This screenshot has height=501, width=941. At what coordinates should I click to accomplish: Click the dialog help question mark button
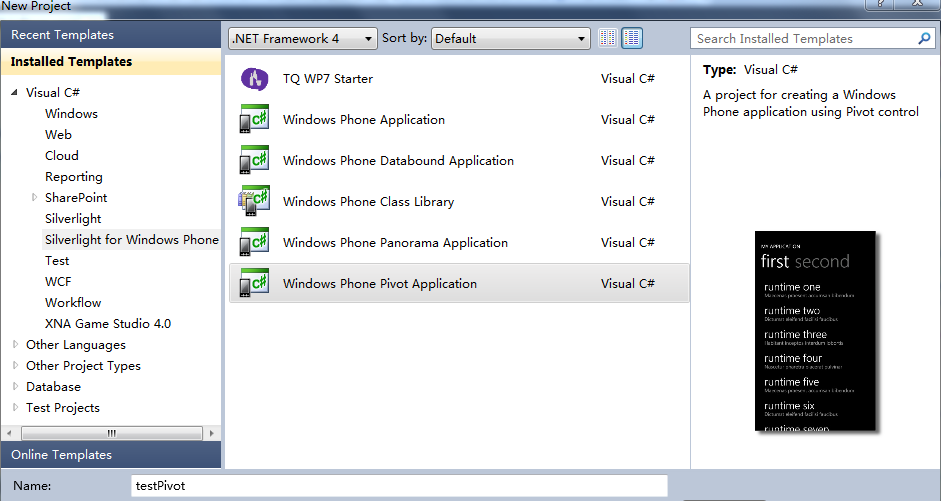tap(880, 4)
